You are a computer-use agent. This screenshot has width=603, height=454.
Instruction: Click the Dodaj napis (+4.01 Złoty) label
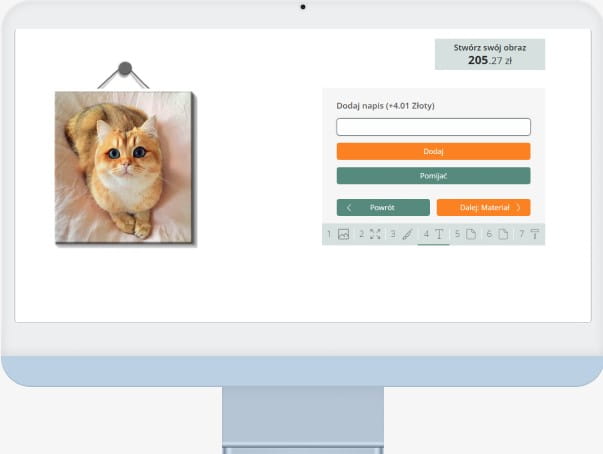(385, 105)
